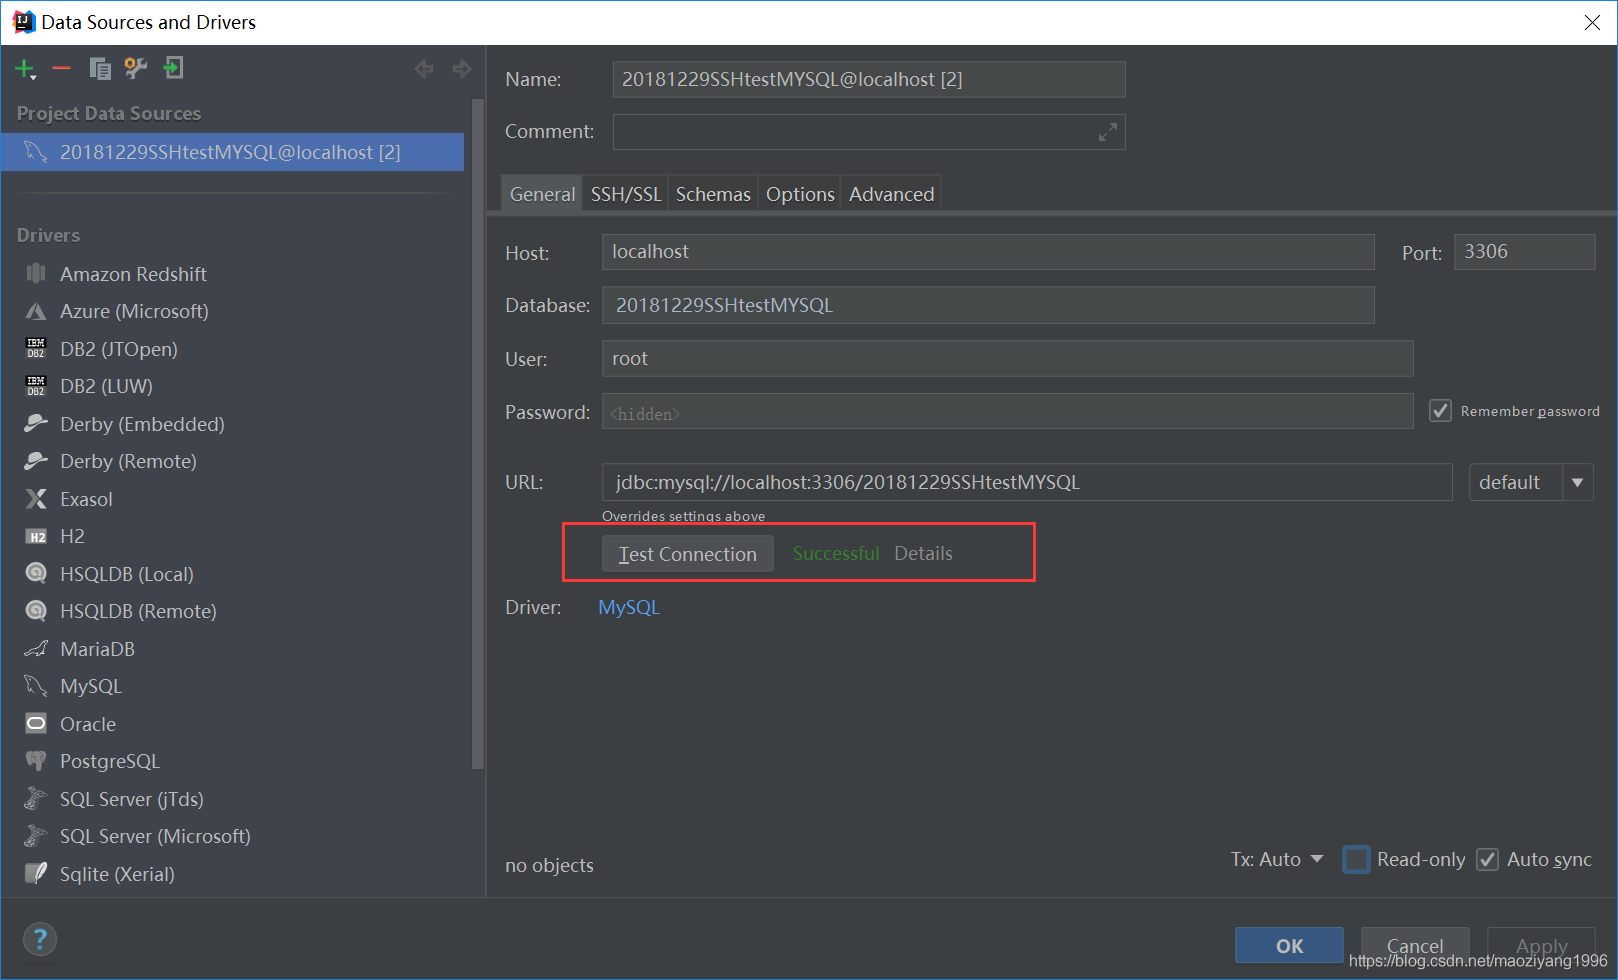Viewport: 1618px width, 980px height.
Task: Open the help icon at bottom left
Action: coord(40,939)
